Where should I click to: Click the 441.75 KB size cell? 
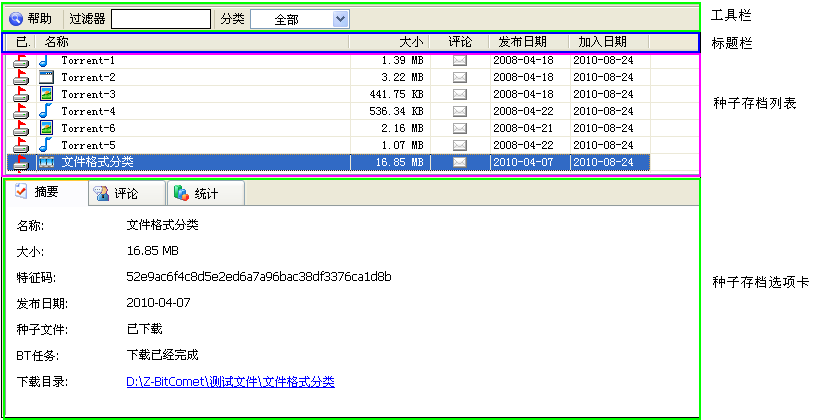pyautogui.click(x=396, y=94)
